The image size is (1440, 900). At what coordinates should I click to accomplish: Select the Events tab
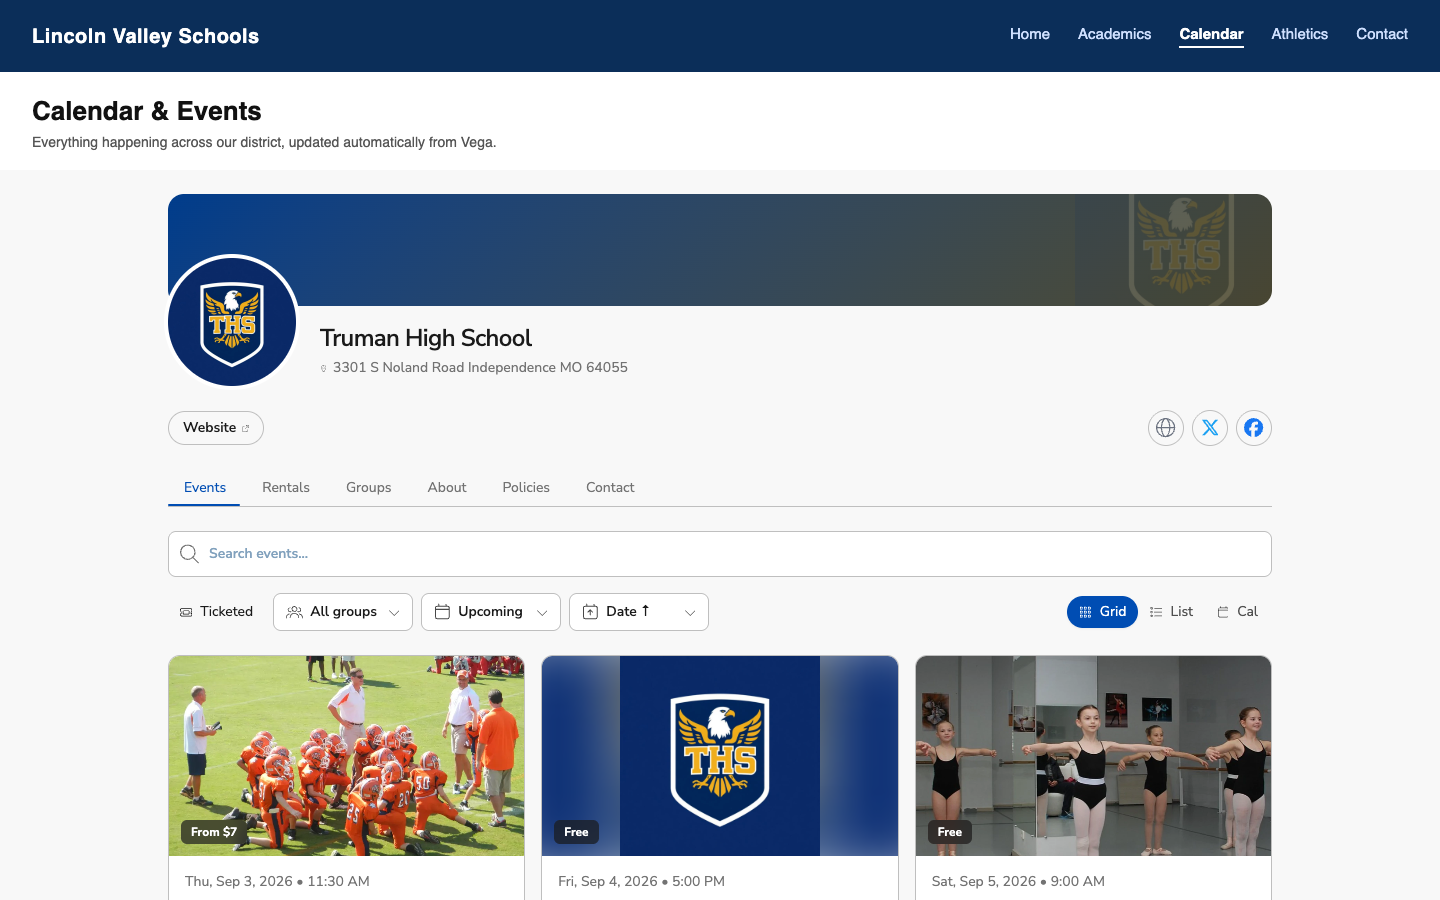coord(205,488)
